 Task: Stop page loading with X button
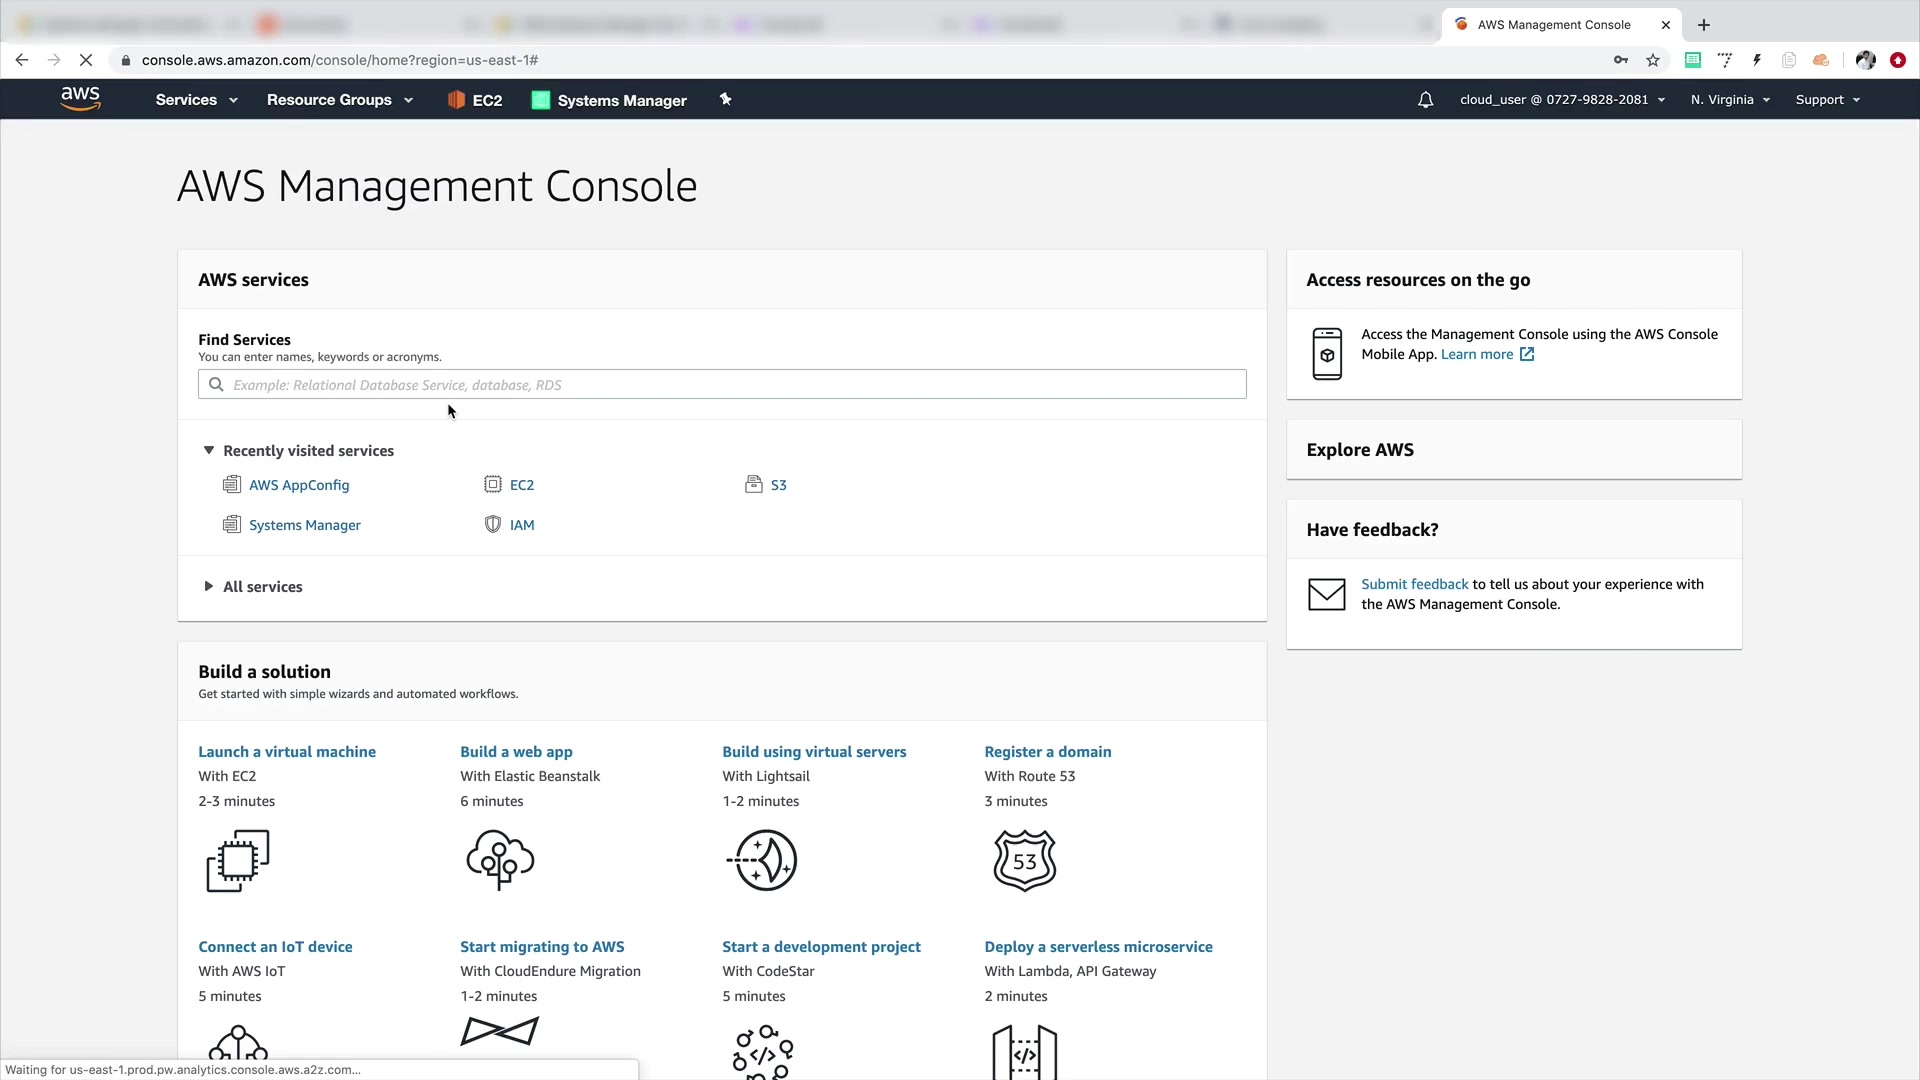[x=86, y=60]
